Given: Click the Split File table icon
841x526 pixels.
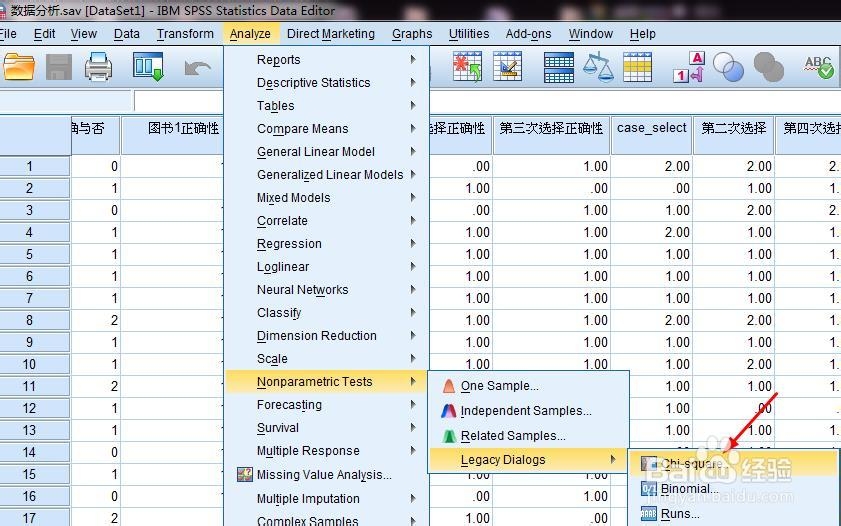Looking at the screenshot, I should [559, 67].
